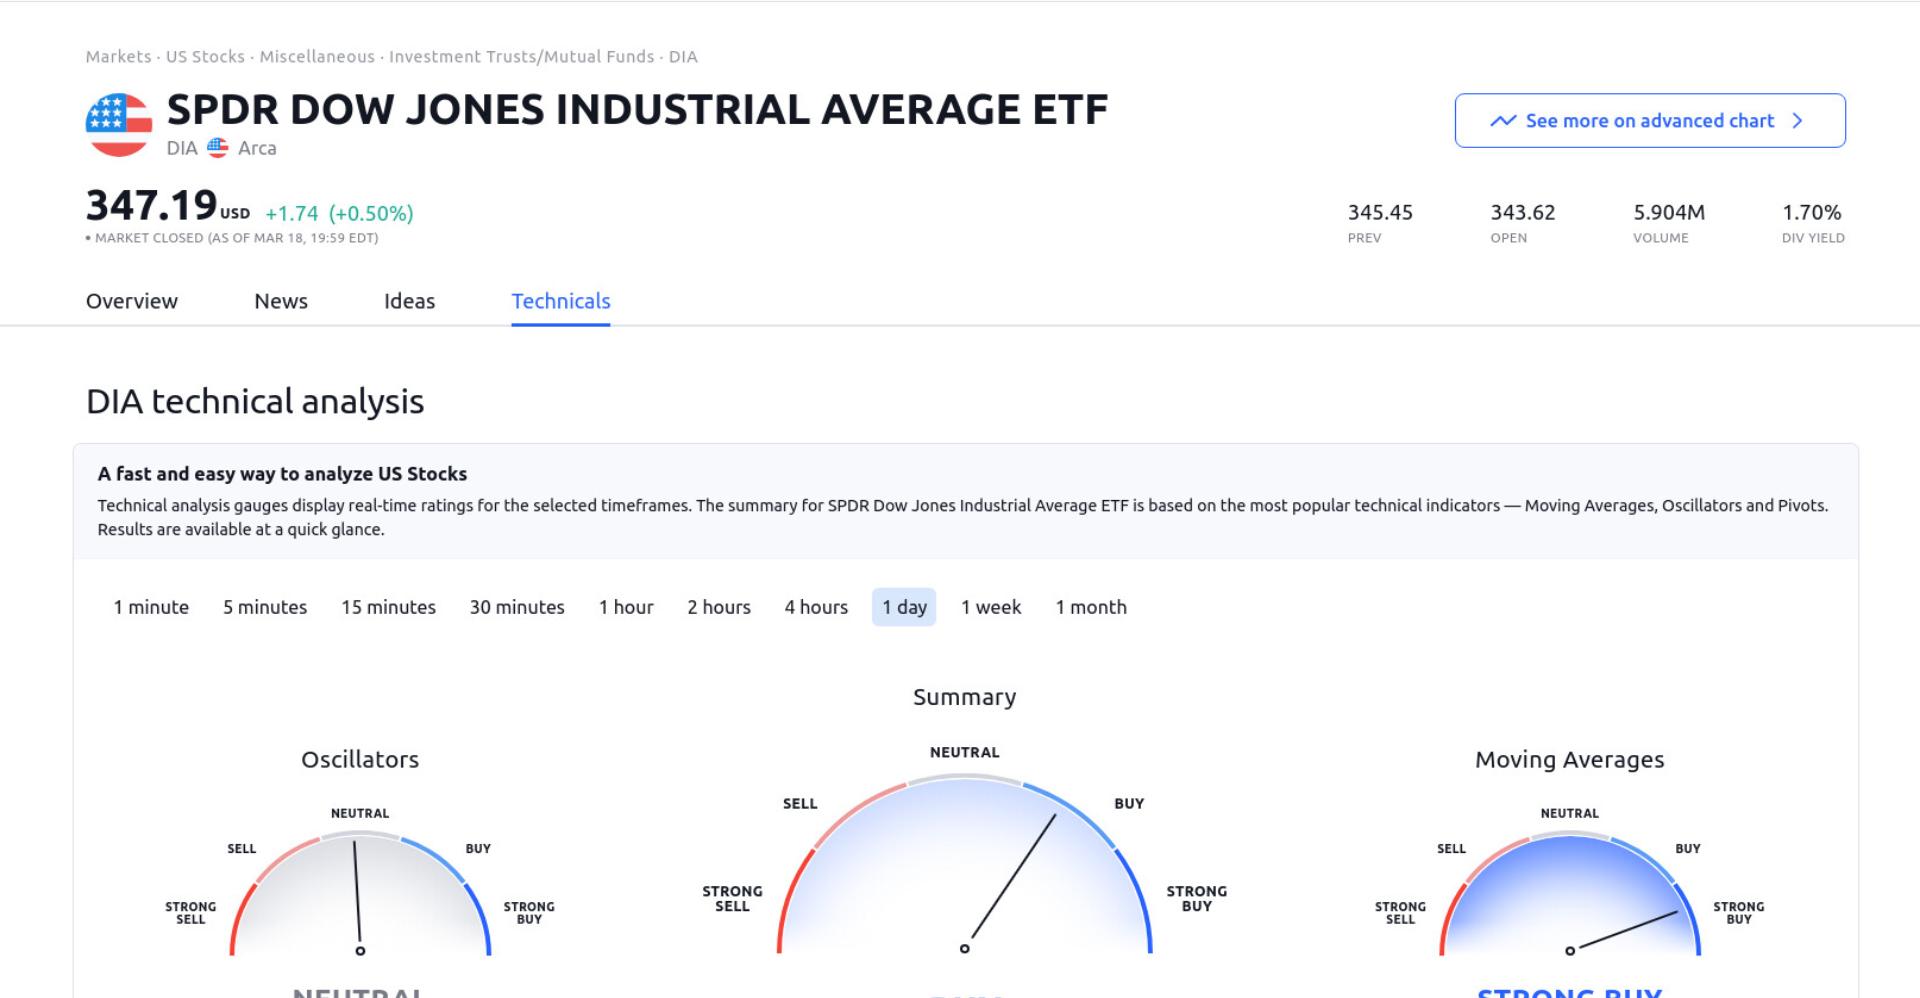1920x998 pixels.
Task: Select the 5 minutes timeframe
Action: [265, 607]
